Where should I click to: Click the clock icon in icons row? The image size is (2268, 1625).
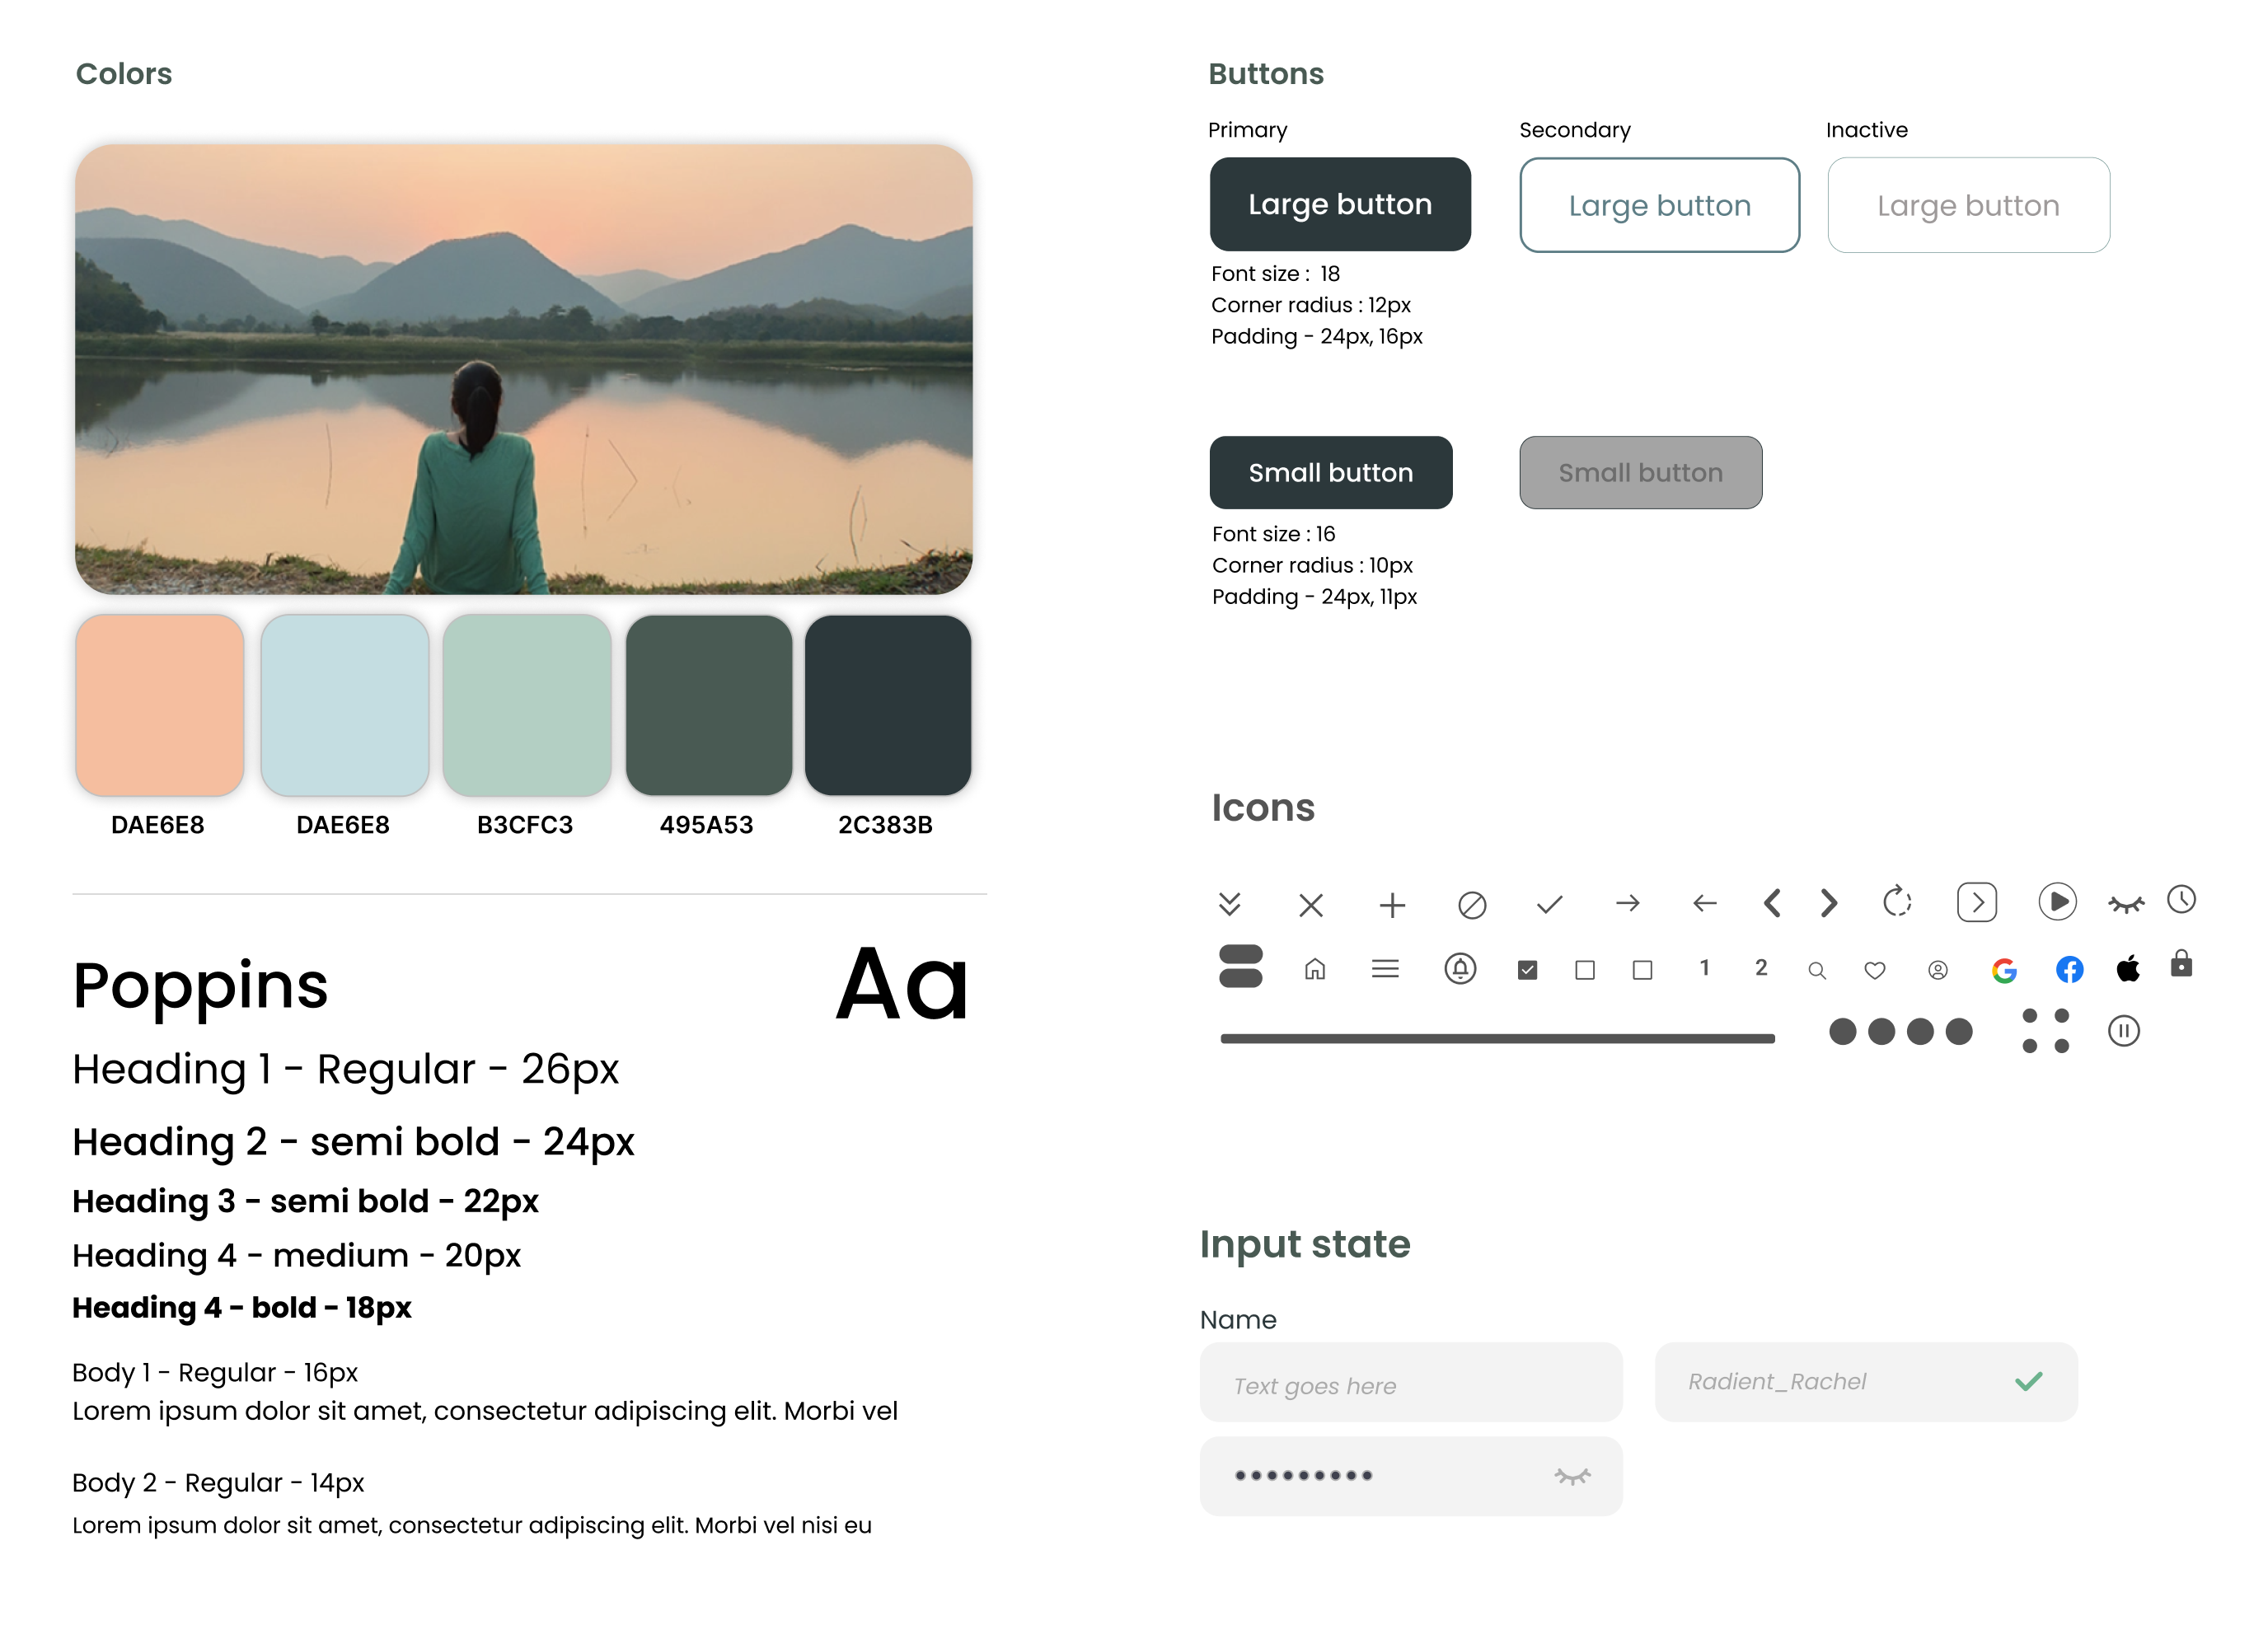coord(2181,899)
